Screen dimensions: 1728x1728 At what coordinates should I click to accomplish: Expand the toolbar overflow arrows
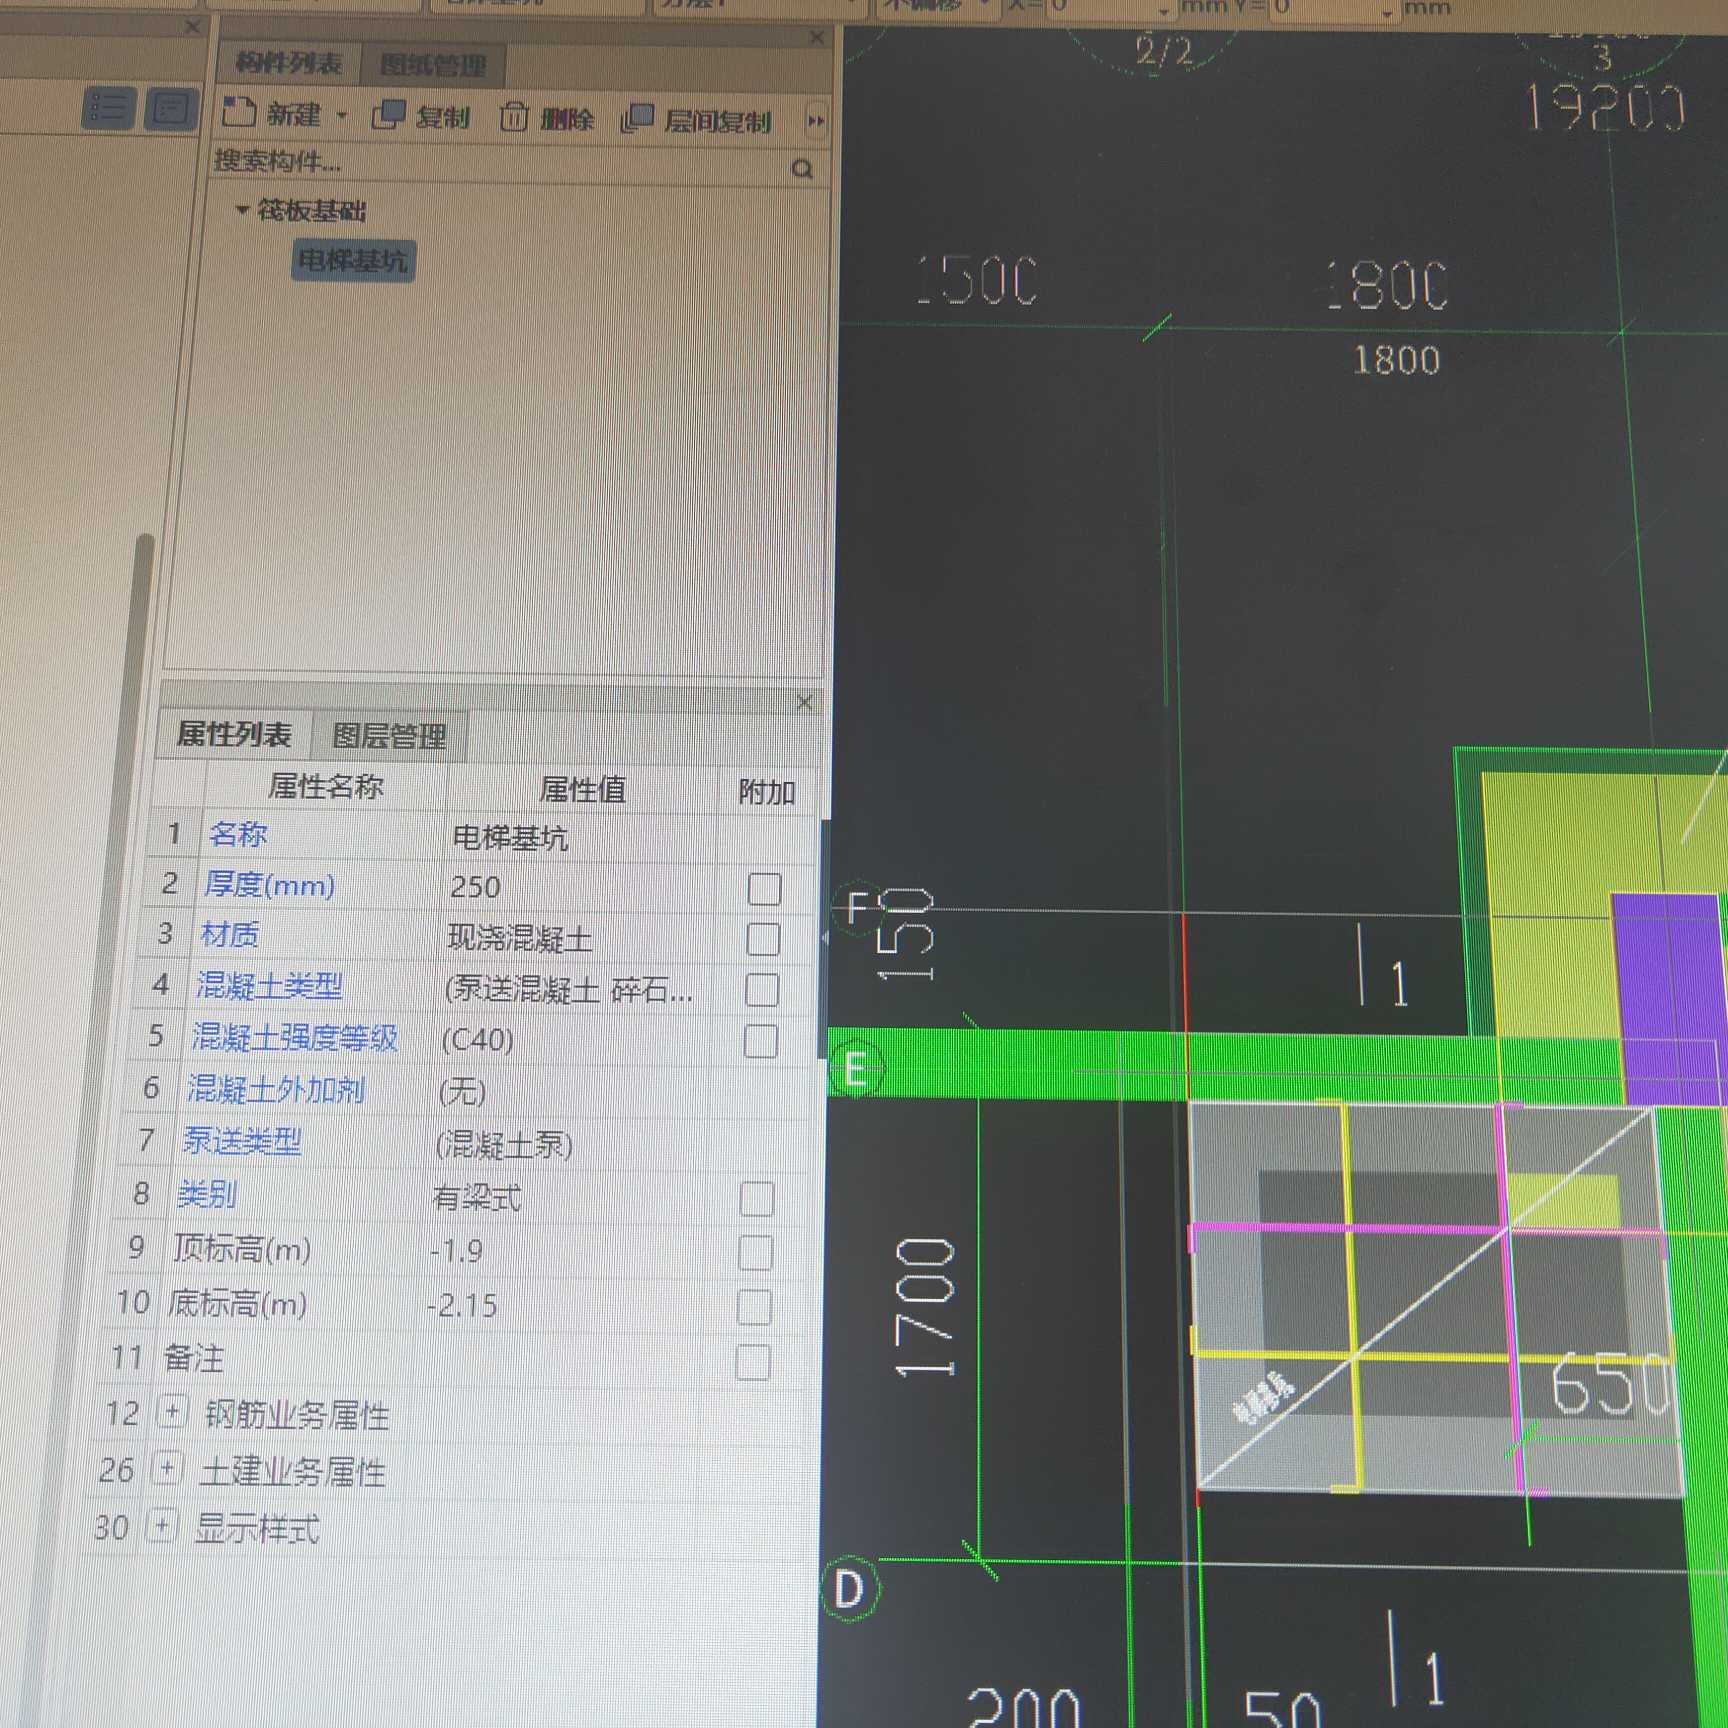[816, 121]
